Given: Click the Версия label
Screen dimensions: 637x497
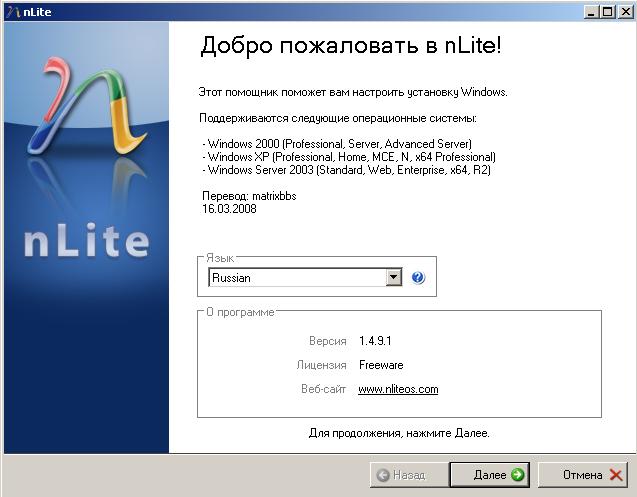Looking at the screenshot, I should point(327,341).
